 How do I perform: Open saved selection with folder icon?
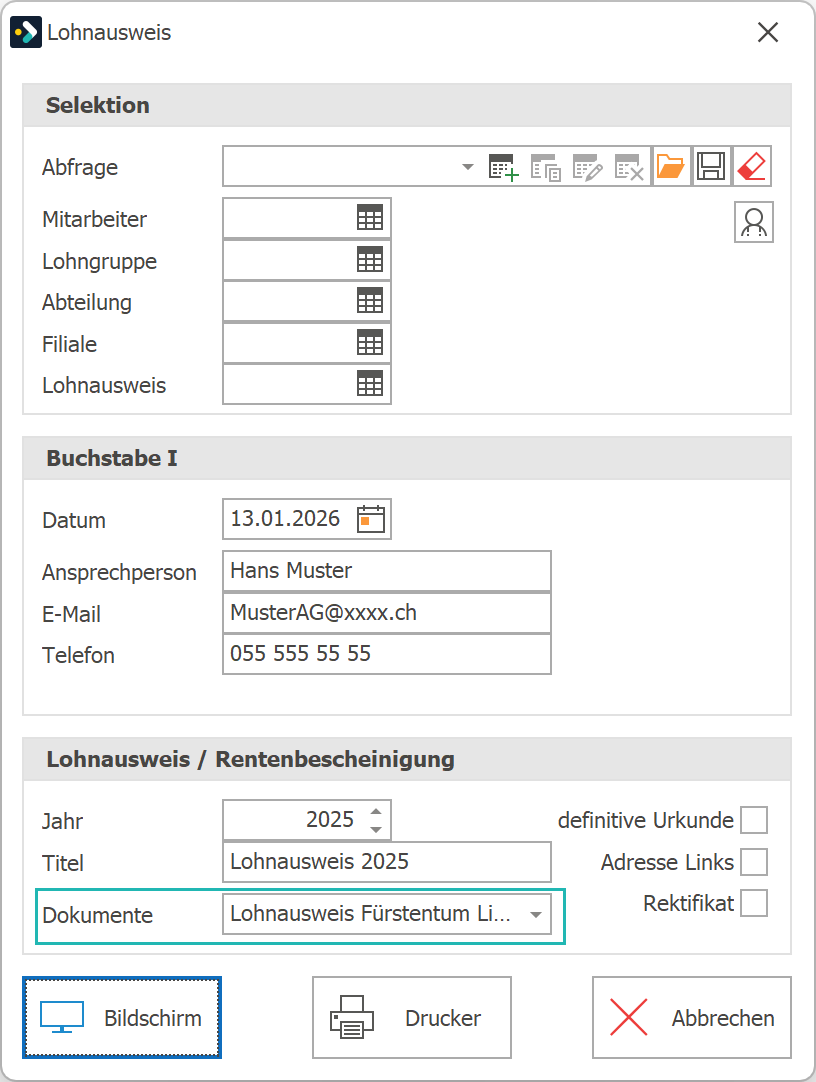670,166
